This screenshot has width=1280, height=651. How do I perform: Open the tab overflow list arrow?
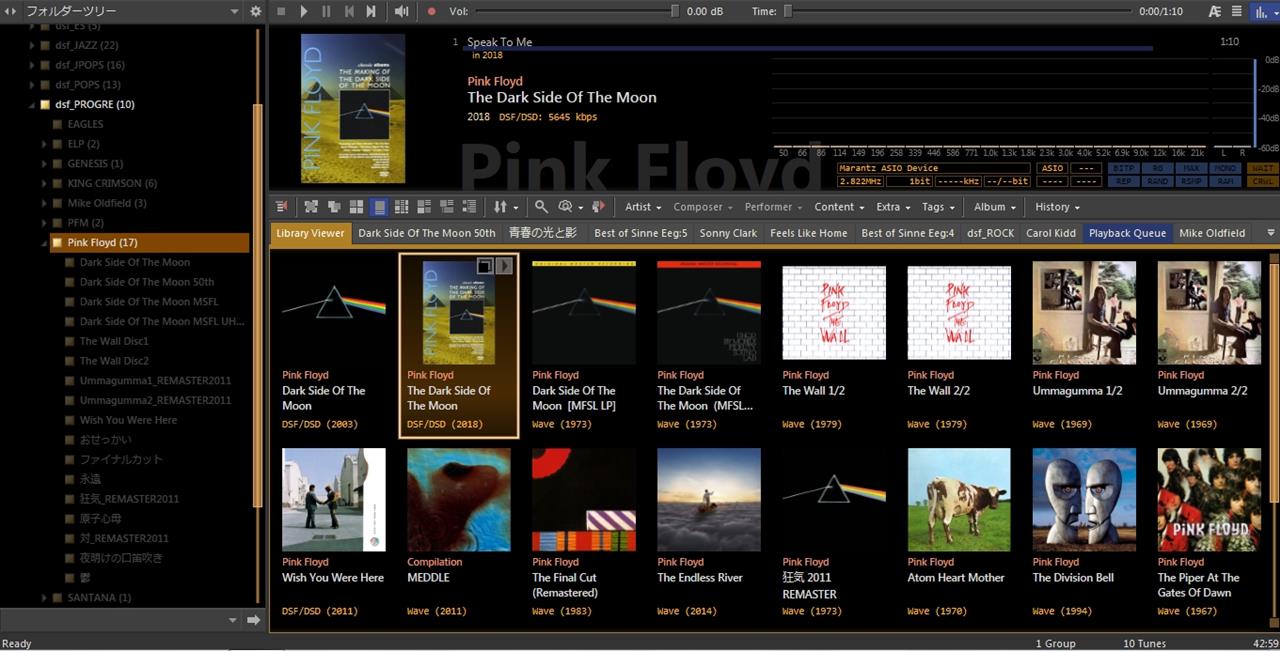click(1271, 233)
